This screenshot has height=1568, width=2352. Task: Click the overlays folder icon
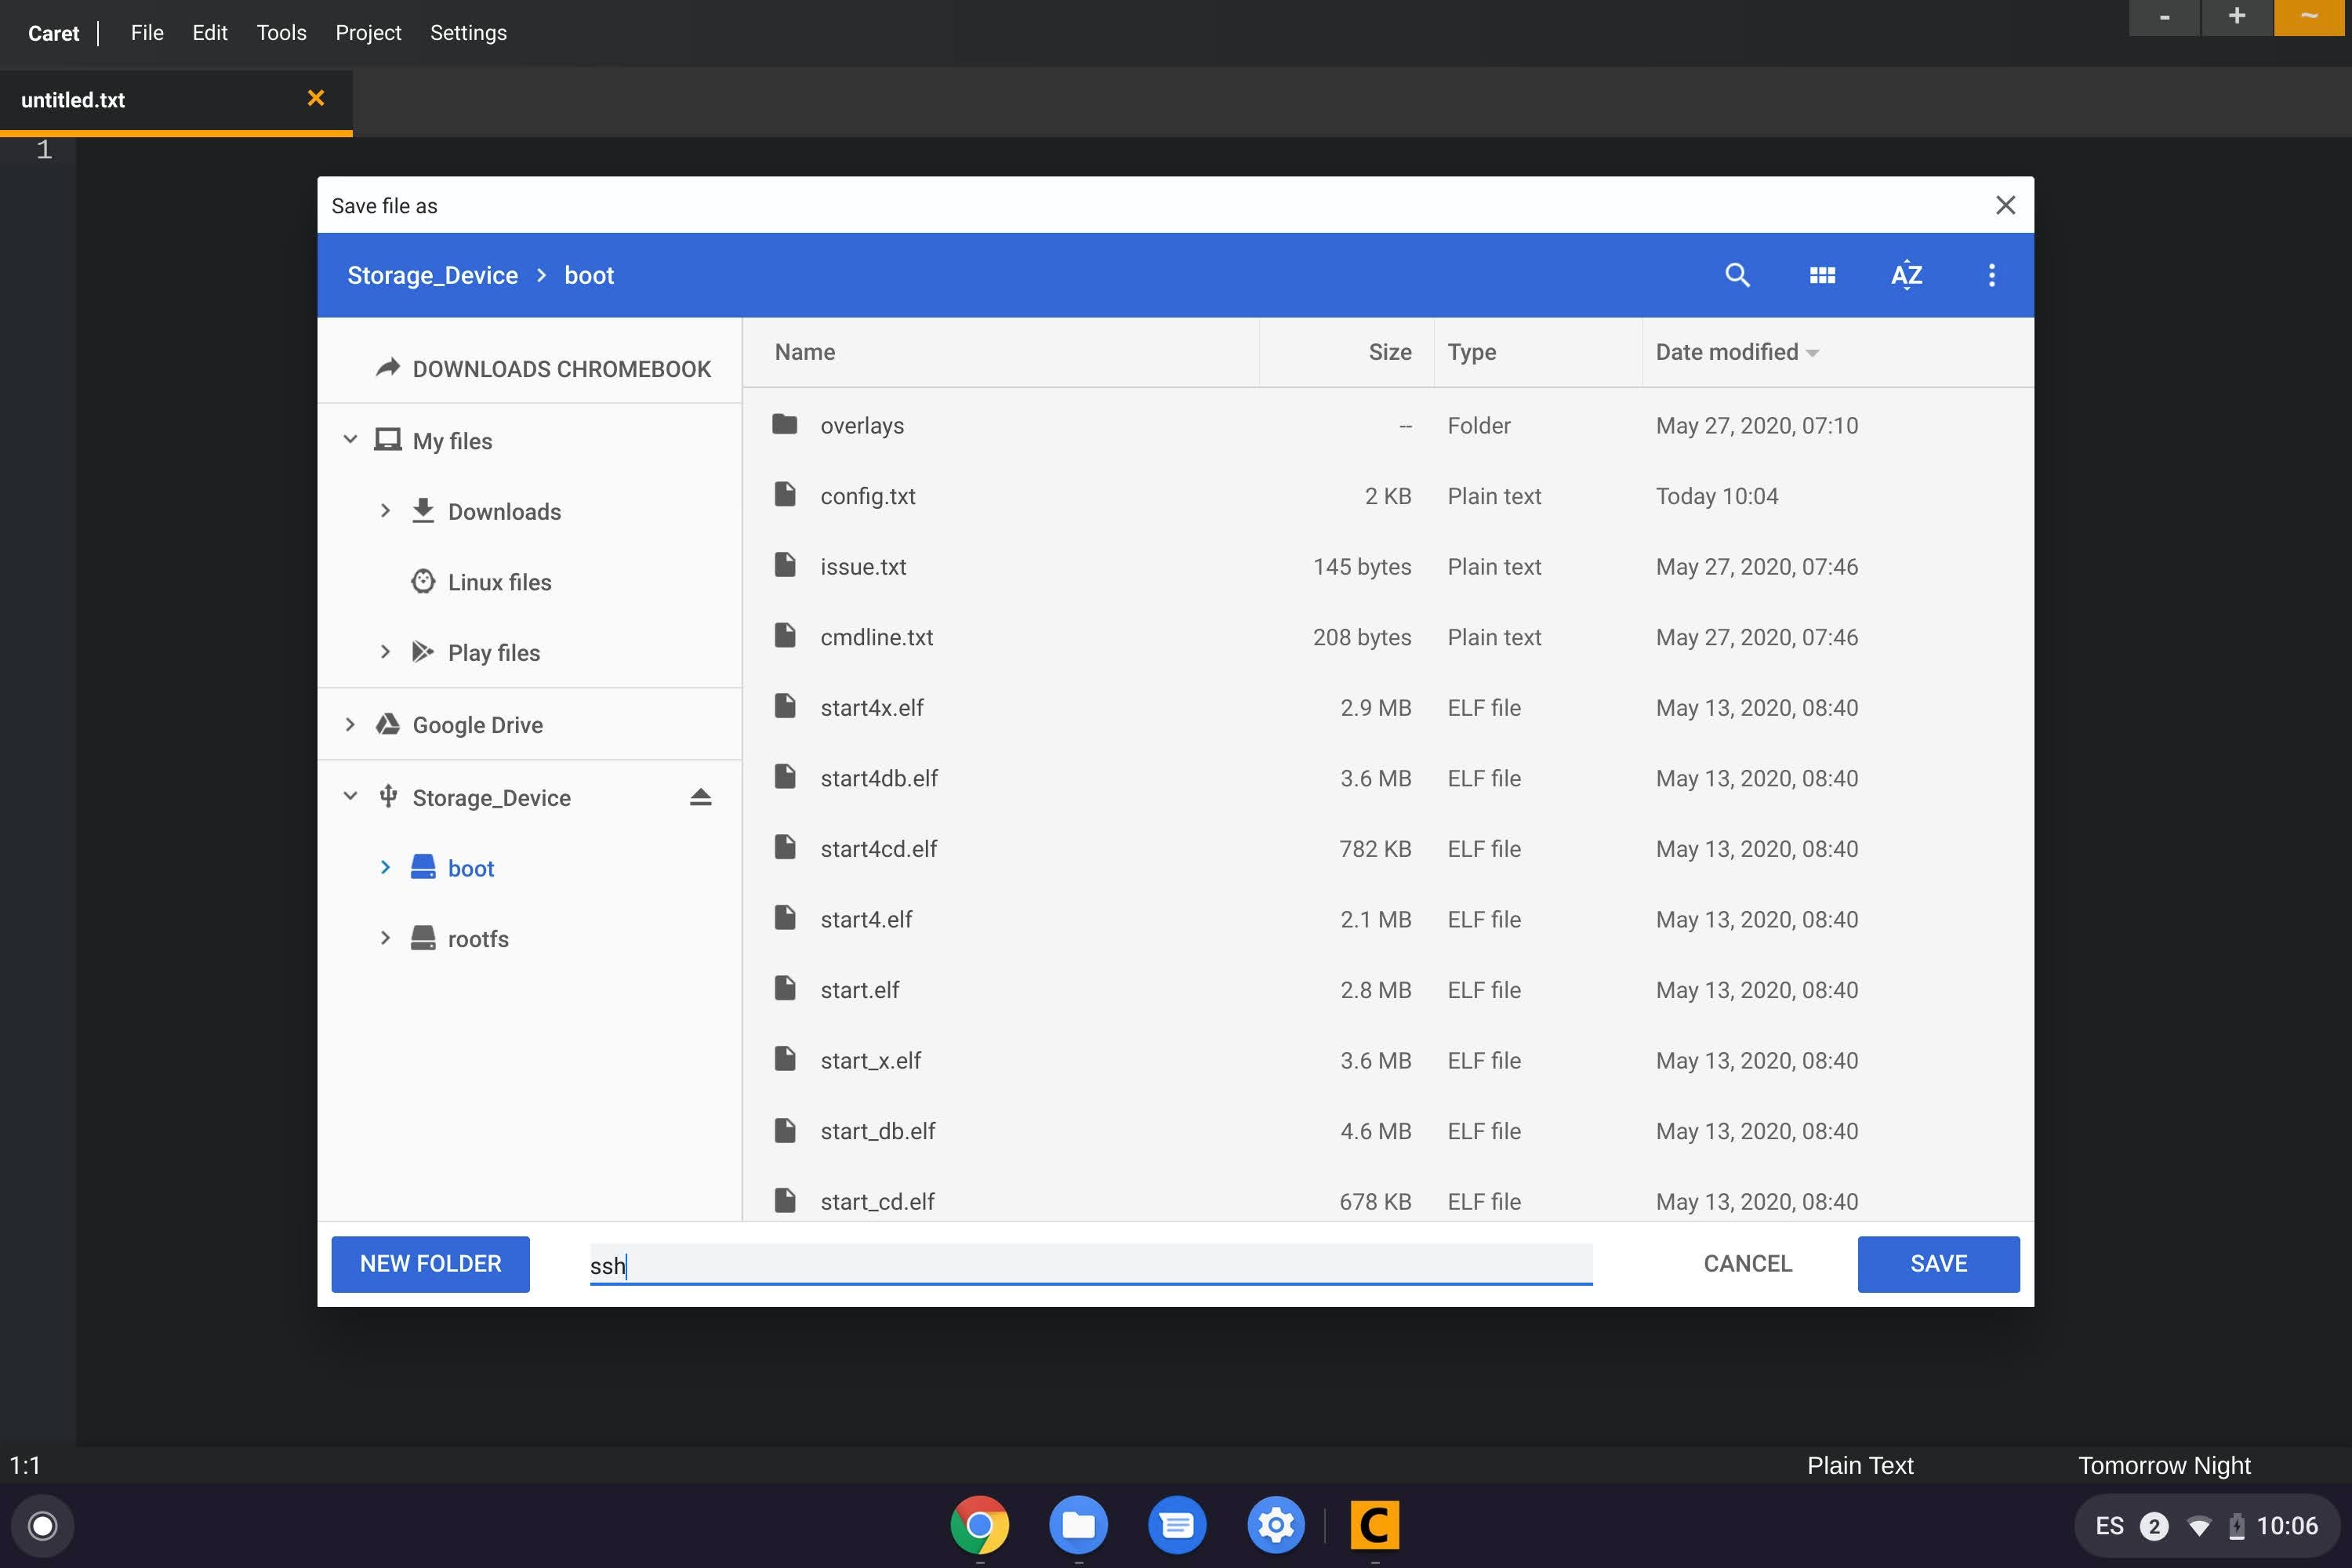coord(785,424)
